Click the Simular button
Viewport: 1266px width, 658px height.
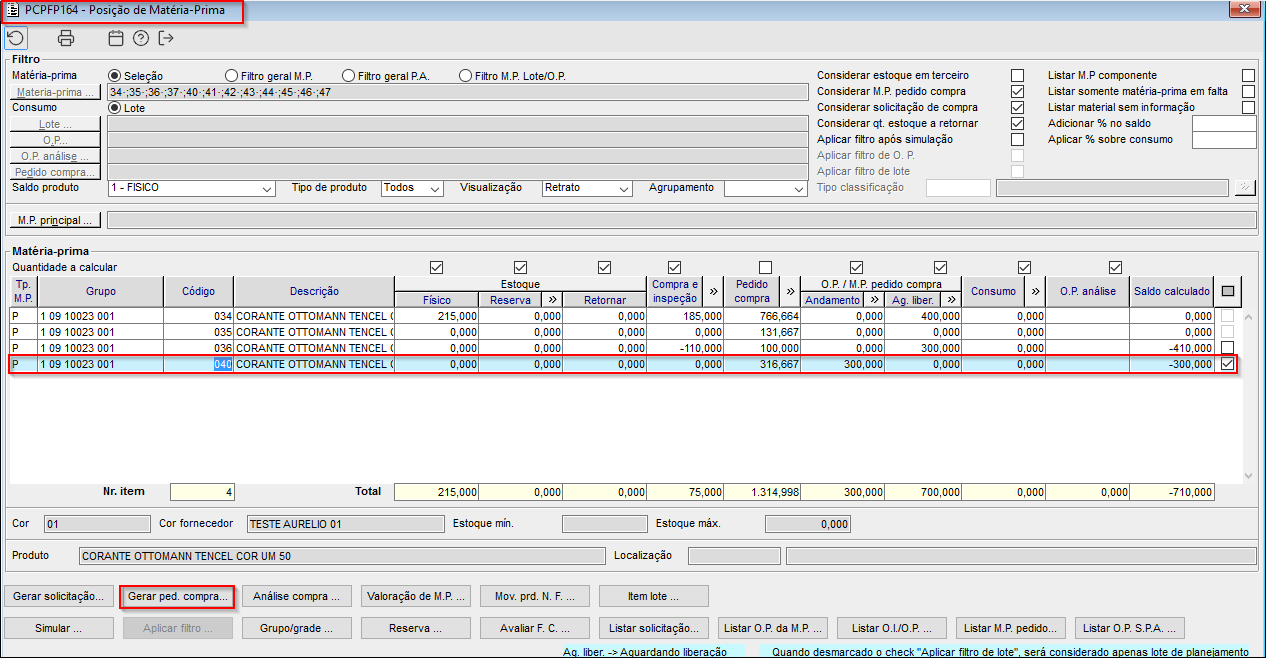[58, 629]
